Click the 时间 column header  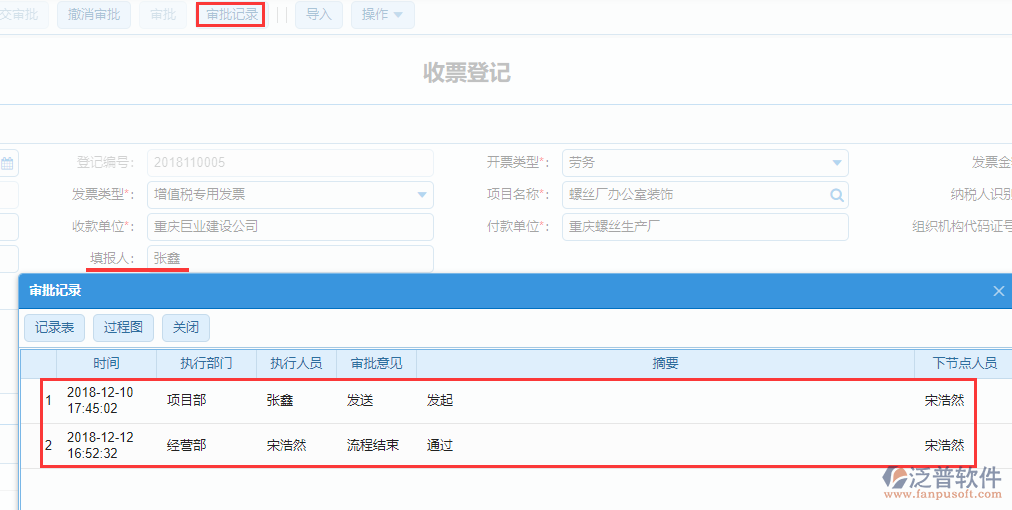tap(106, 364)
